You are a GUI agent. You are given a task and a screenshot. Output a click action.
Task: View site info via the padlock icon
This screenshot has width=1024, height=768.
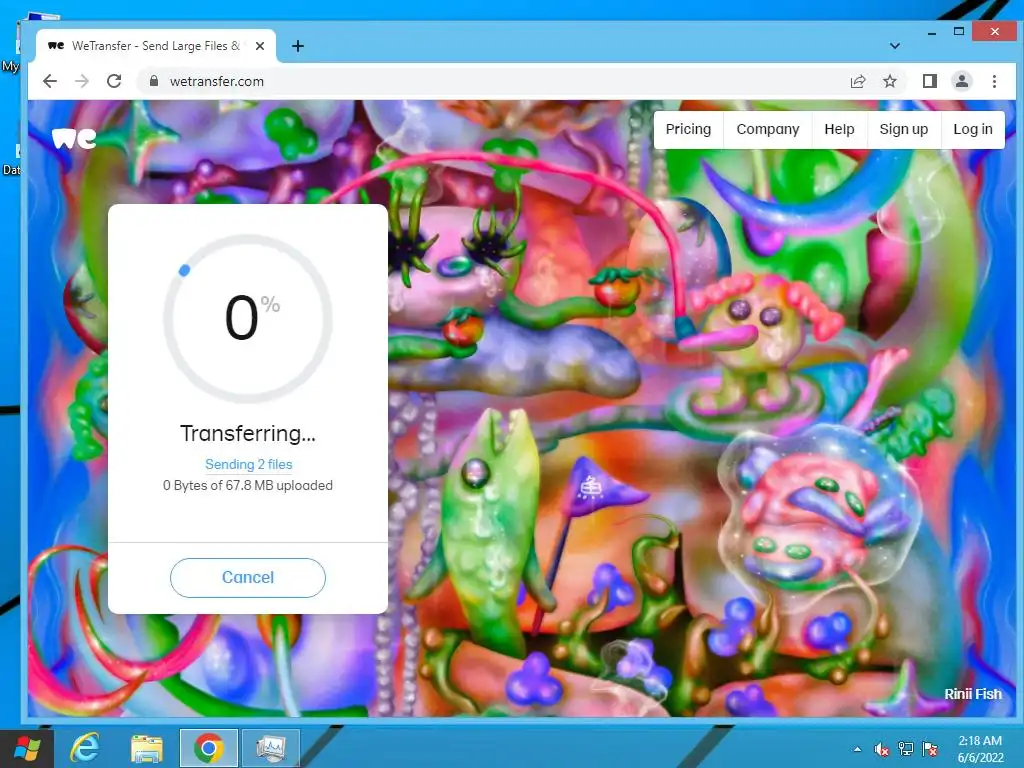pos(154,81)
